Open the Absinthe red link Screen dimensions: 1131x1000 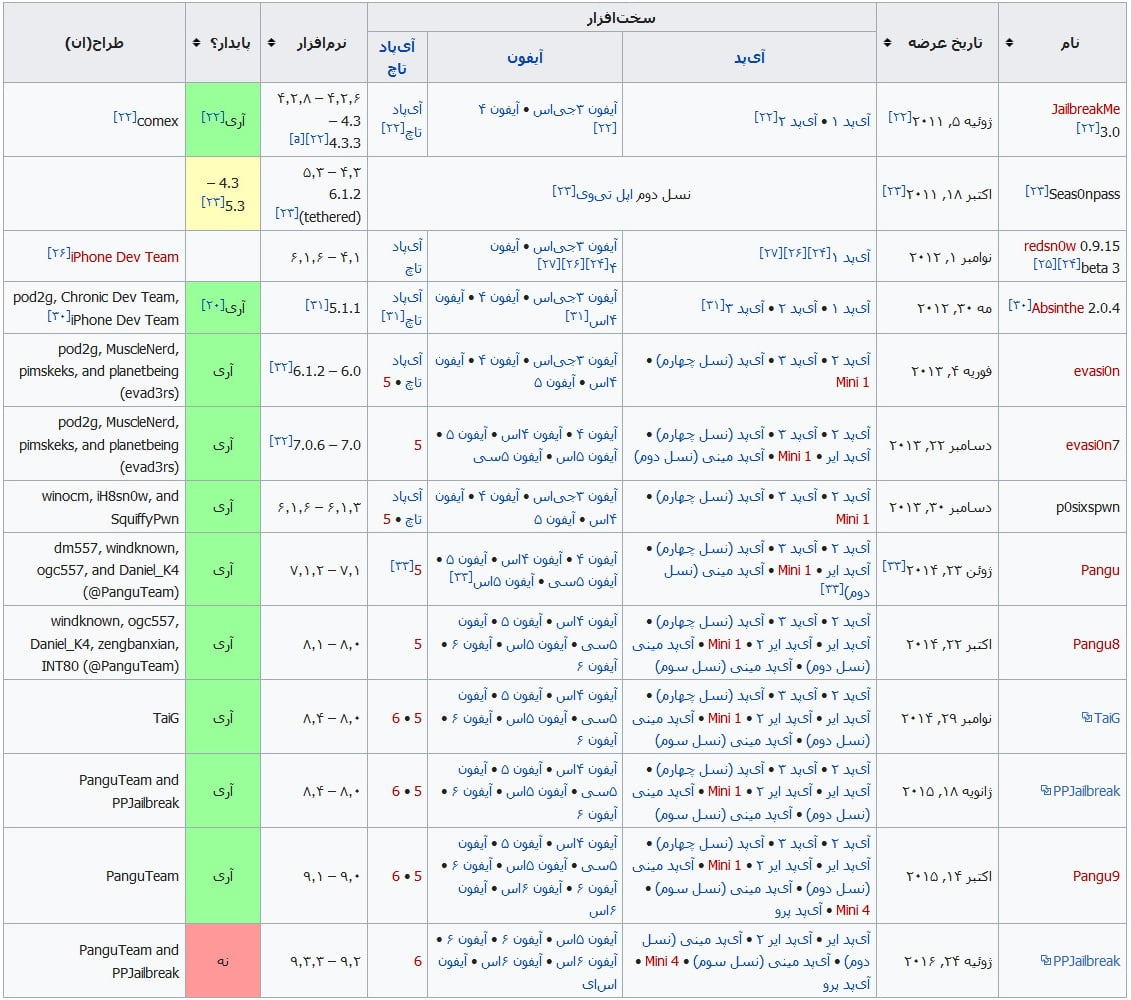click(1058, 307)
